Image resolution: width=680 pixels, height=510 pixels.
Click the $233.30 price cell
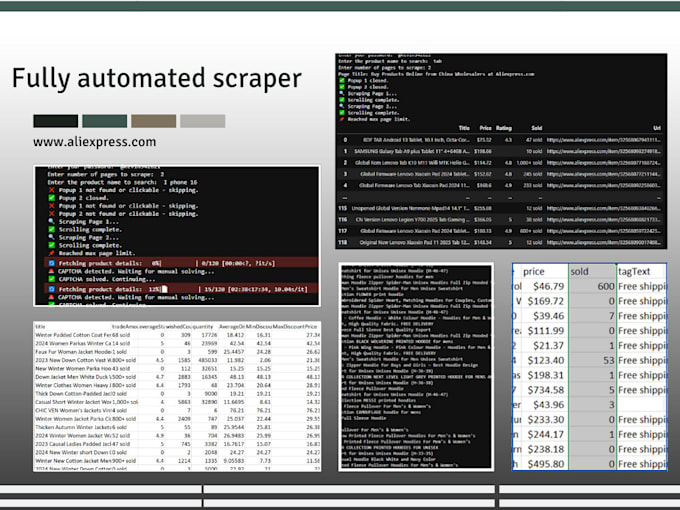tap(546, 419)
